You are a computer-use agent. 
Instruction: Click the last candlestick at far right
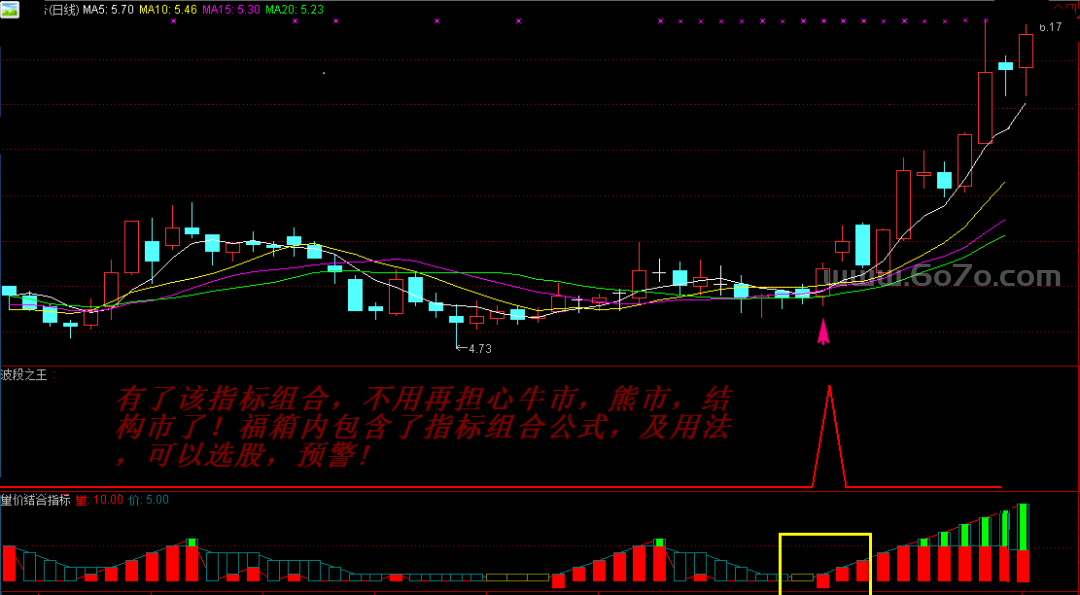1025,52
